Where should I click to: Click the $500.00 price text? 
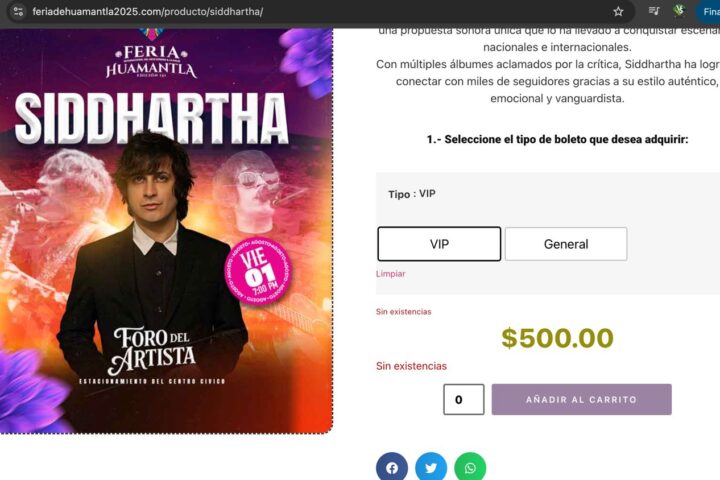557,338
